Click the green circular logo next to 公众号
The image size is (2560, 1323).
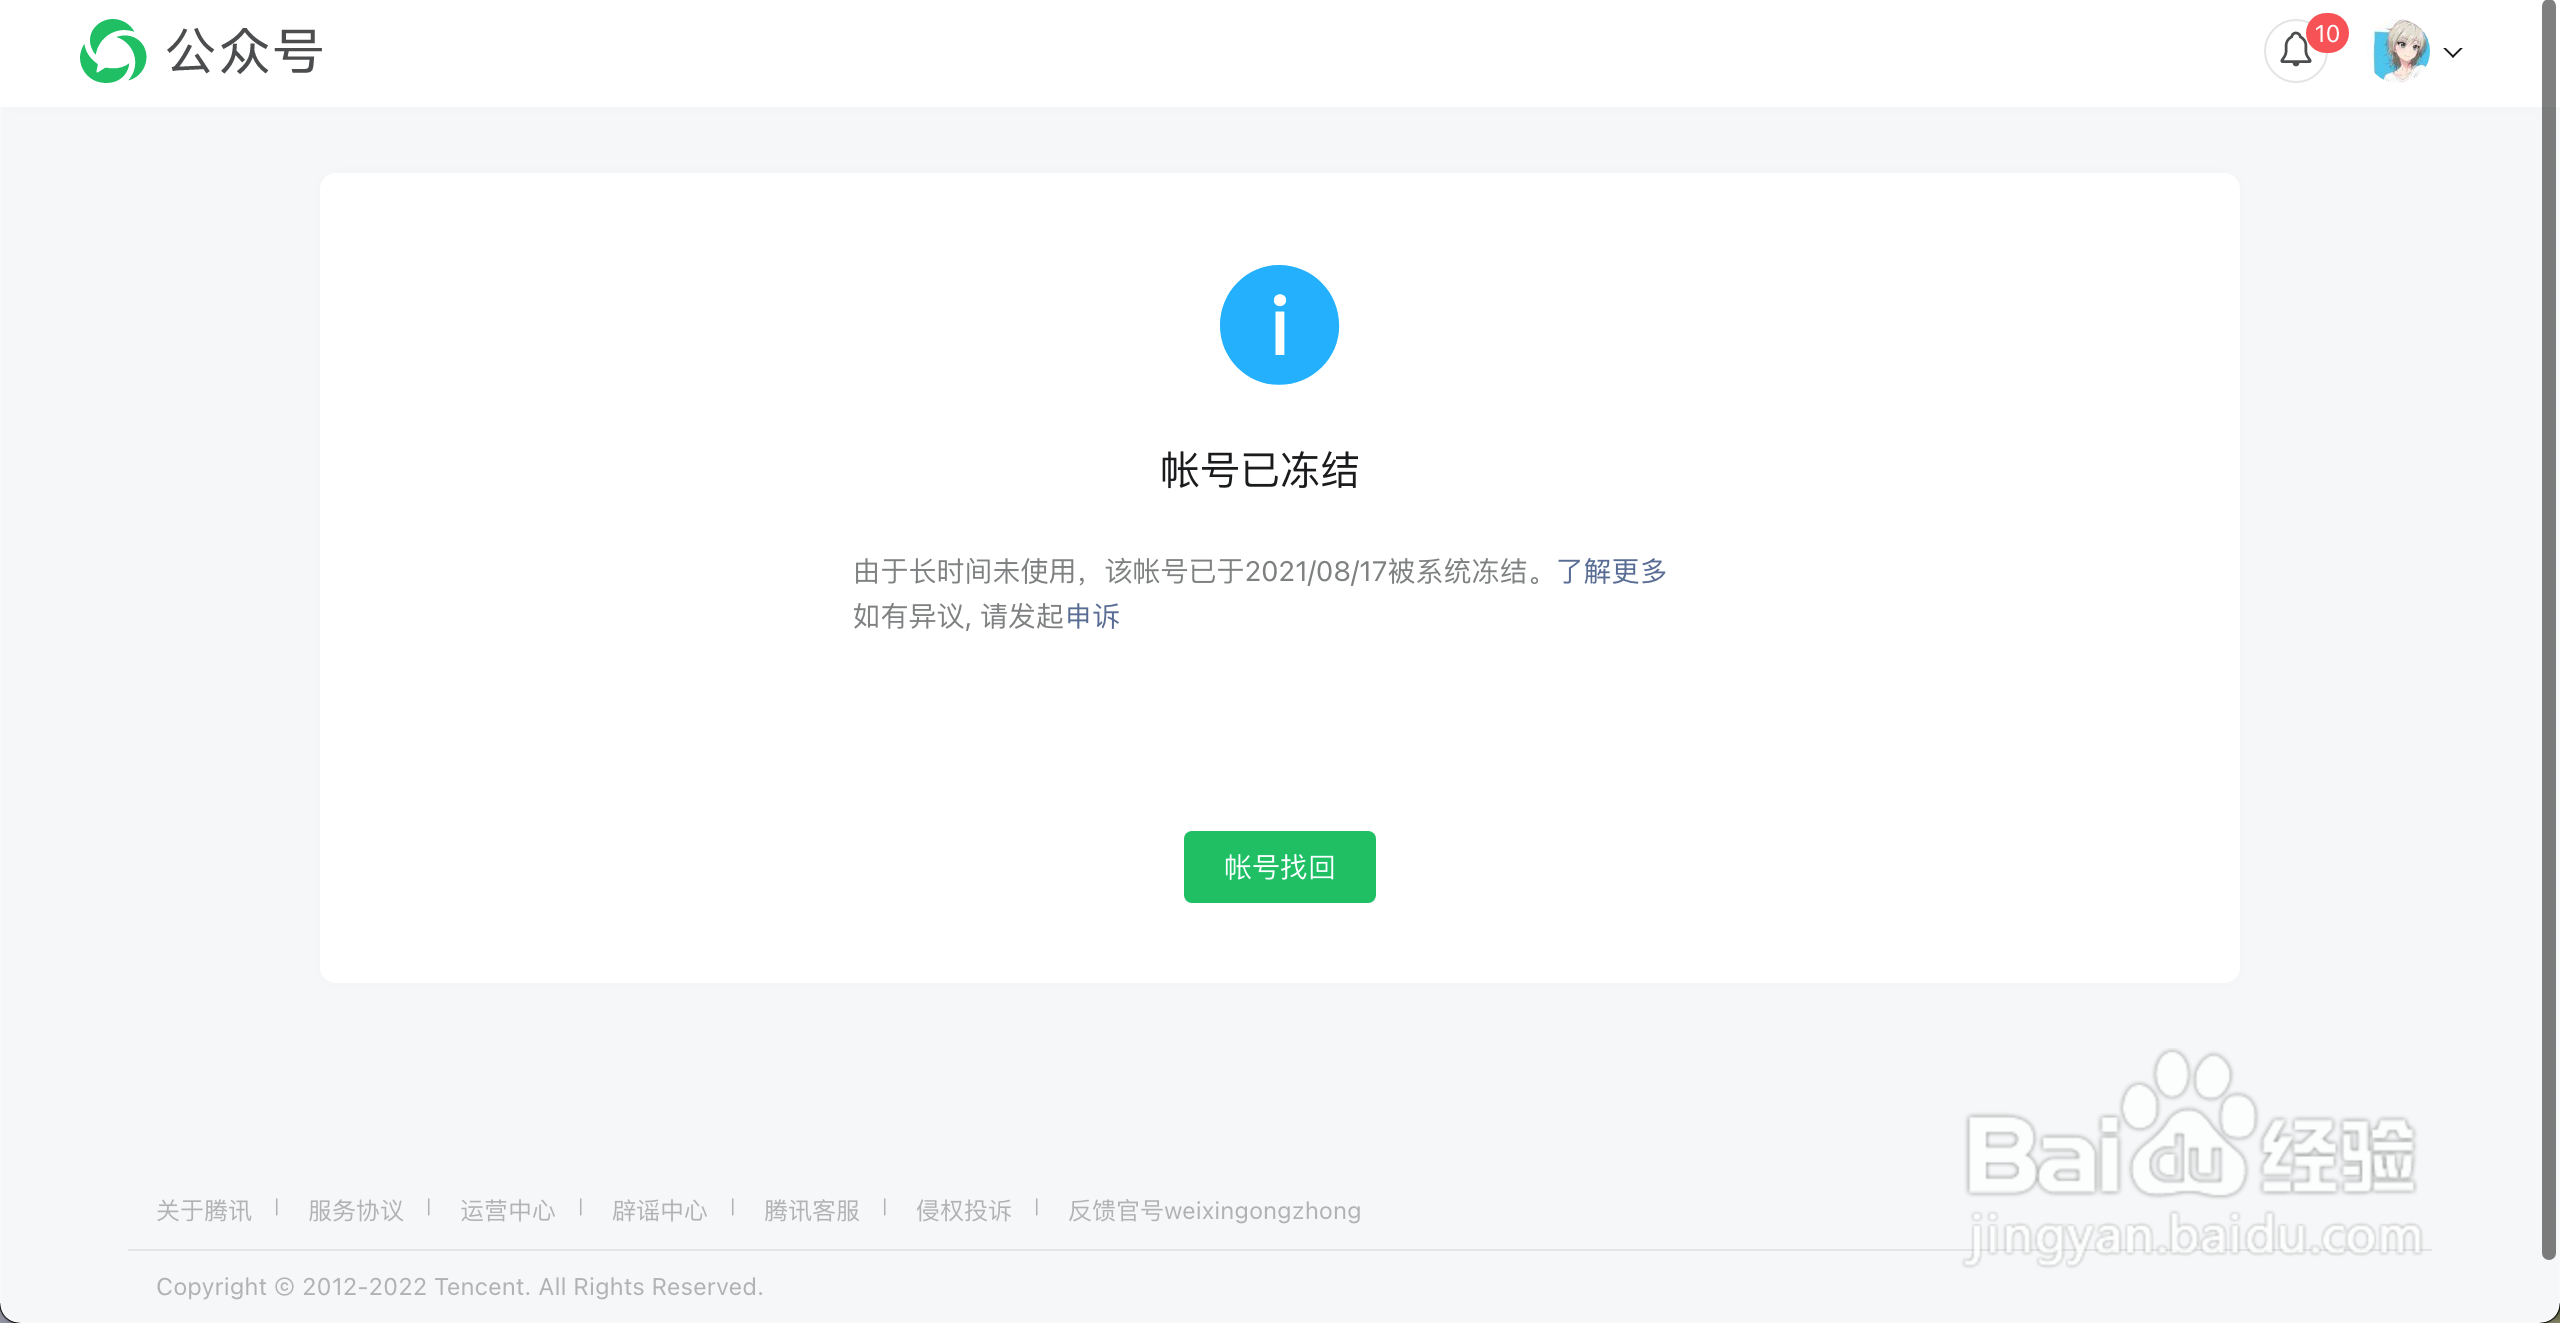point(111,52)
